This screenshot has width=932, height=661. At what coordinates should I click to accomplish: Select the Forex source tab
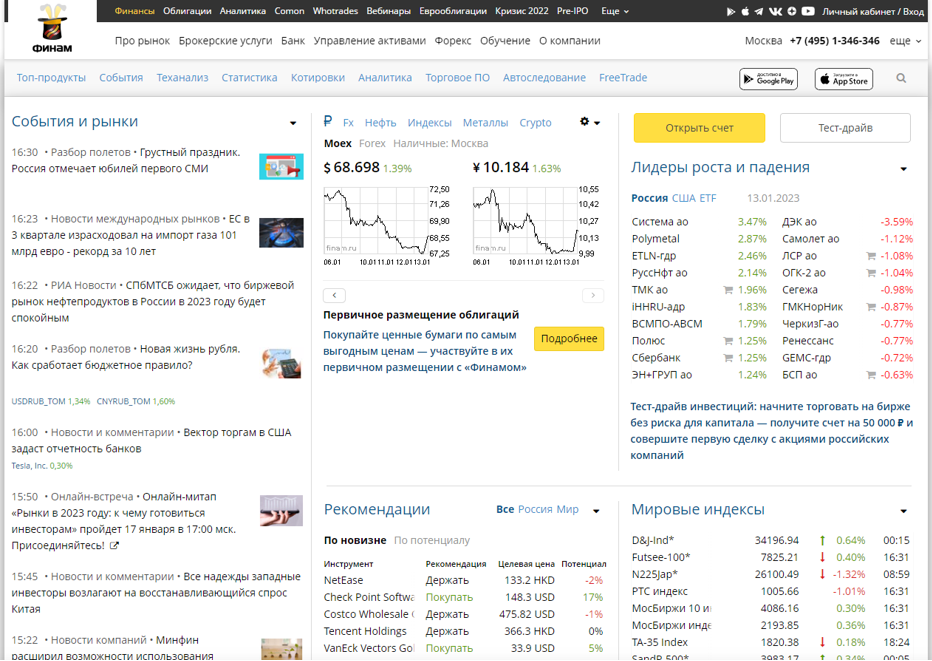[372, 144]
